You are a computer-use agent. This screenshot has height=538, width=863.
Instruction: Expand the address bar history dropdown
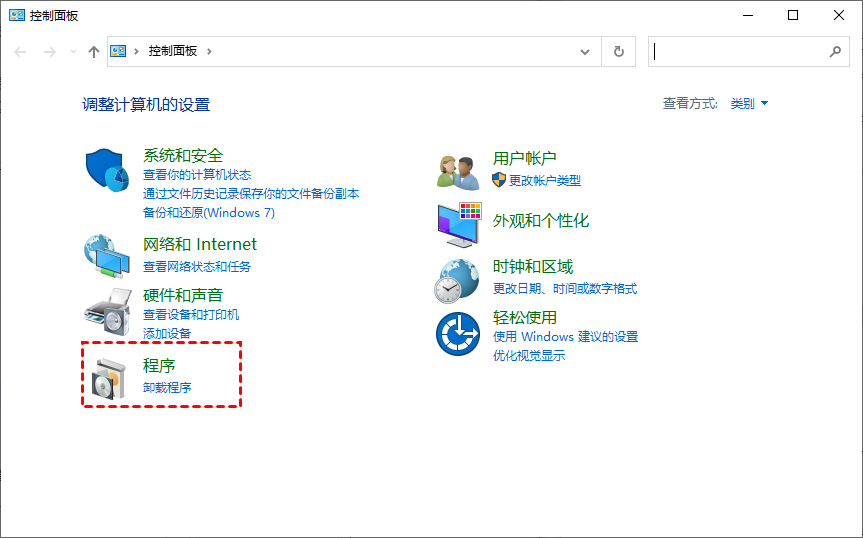pyautogui.click(x=585, y=52)
